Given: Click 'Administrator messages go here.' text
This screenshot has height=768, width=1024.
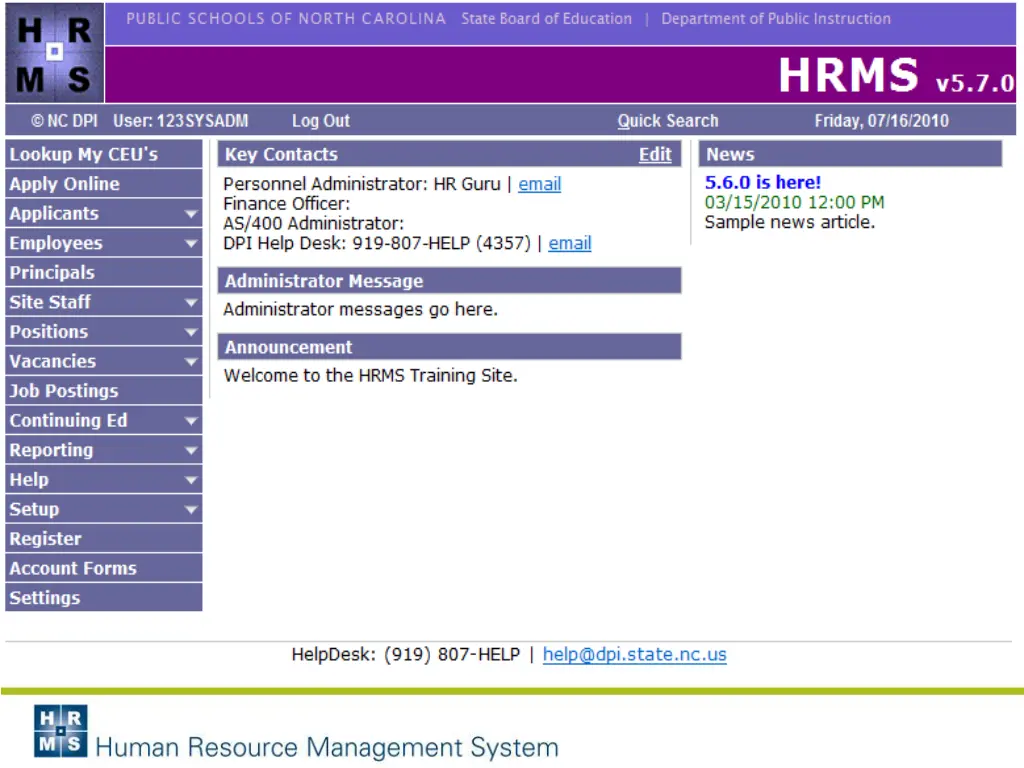Looking at the screenshot, I should [x=360, y=309].
